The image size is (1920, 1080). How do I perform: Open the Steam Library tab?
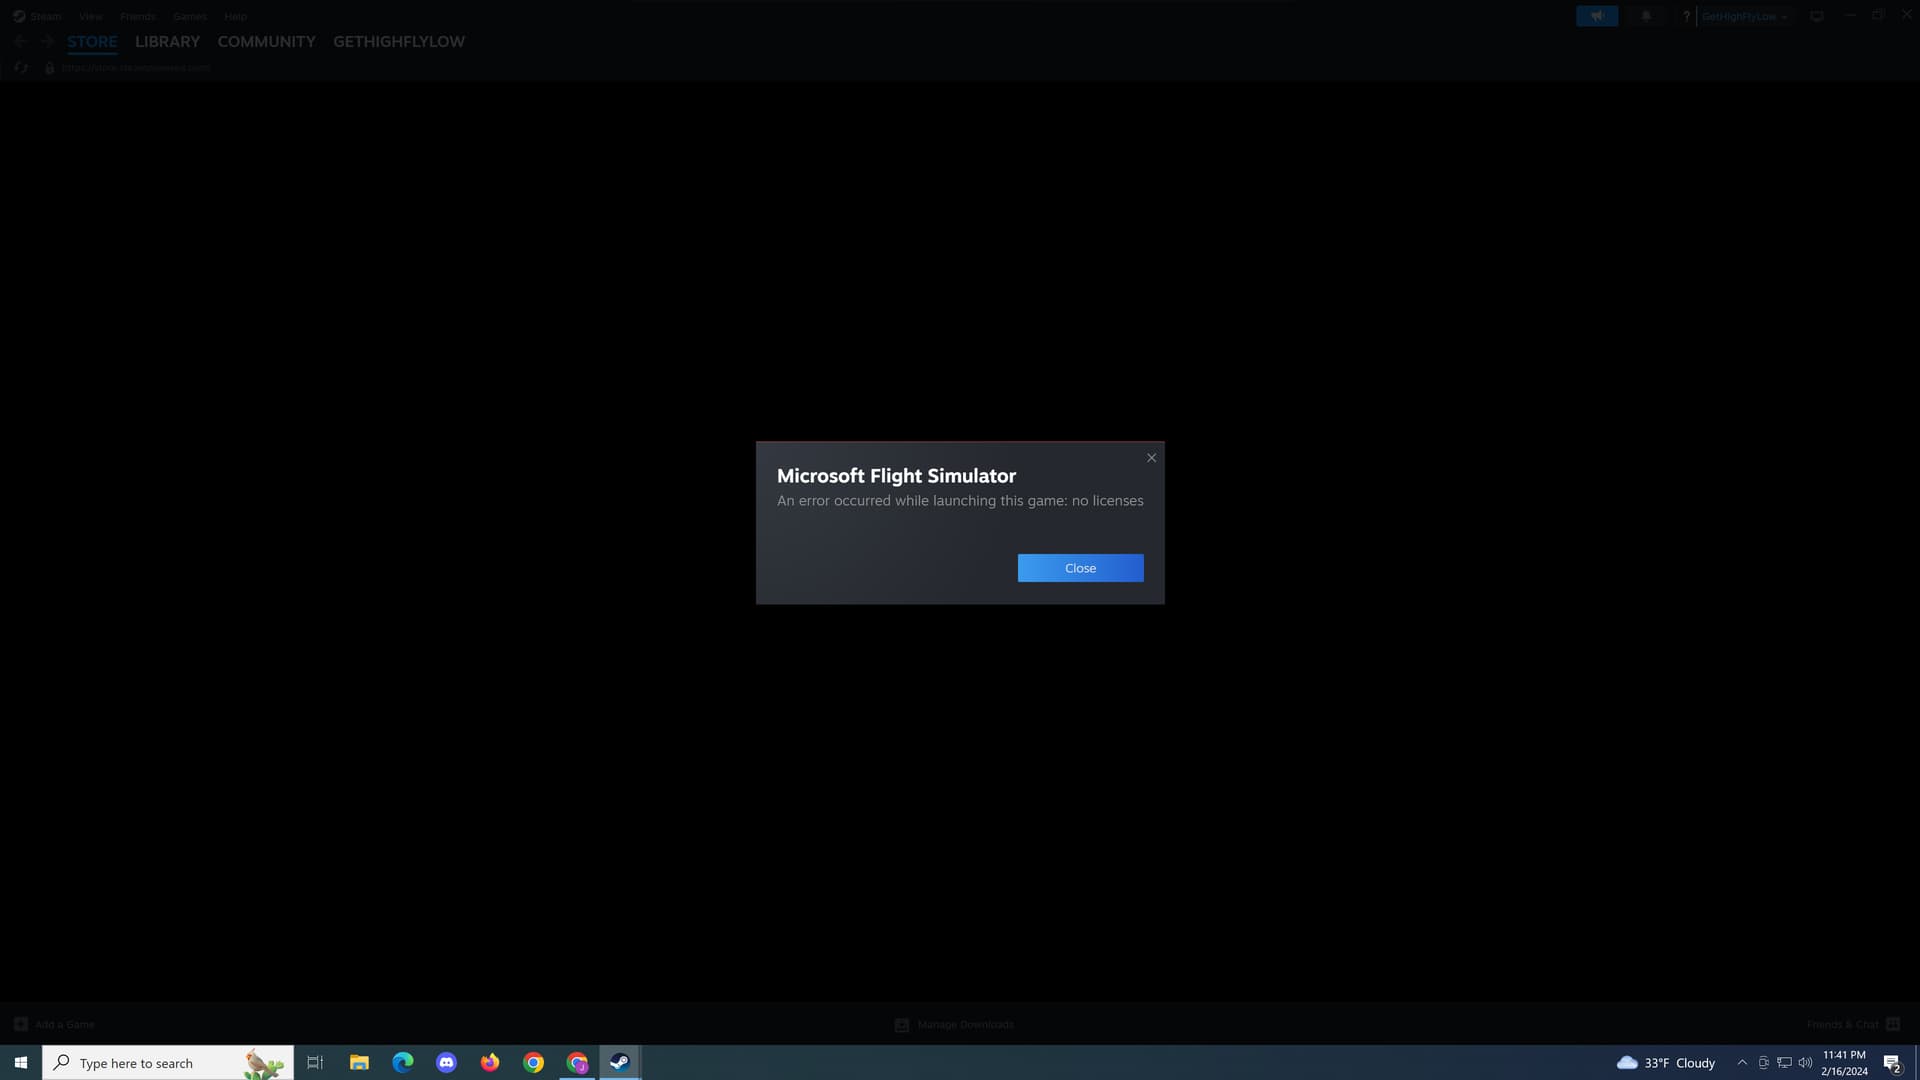pos(167,41)
